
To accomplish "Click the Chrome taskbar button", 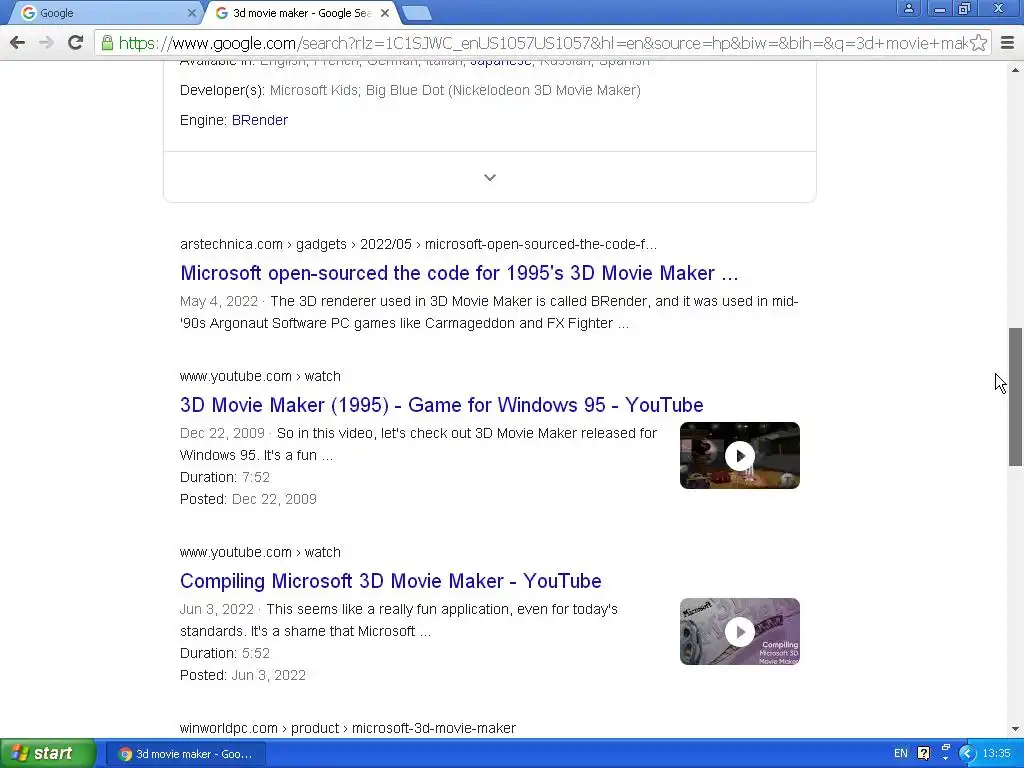I will [x=187, y=754].
